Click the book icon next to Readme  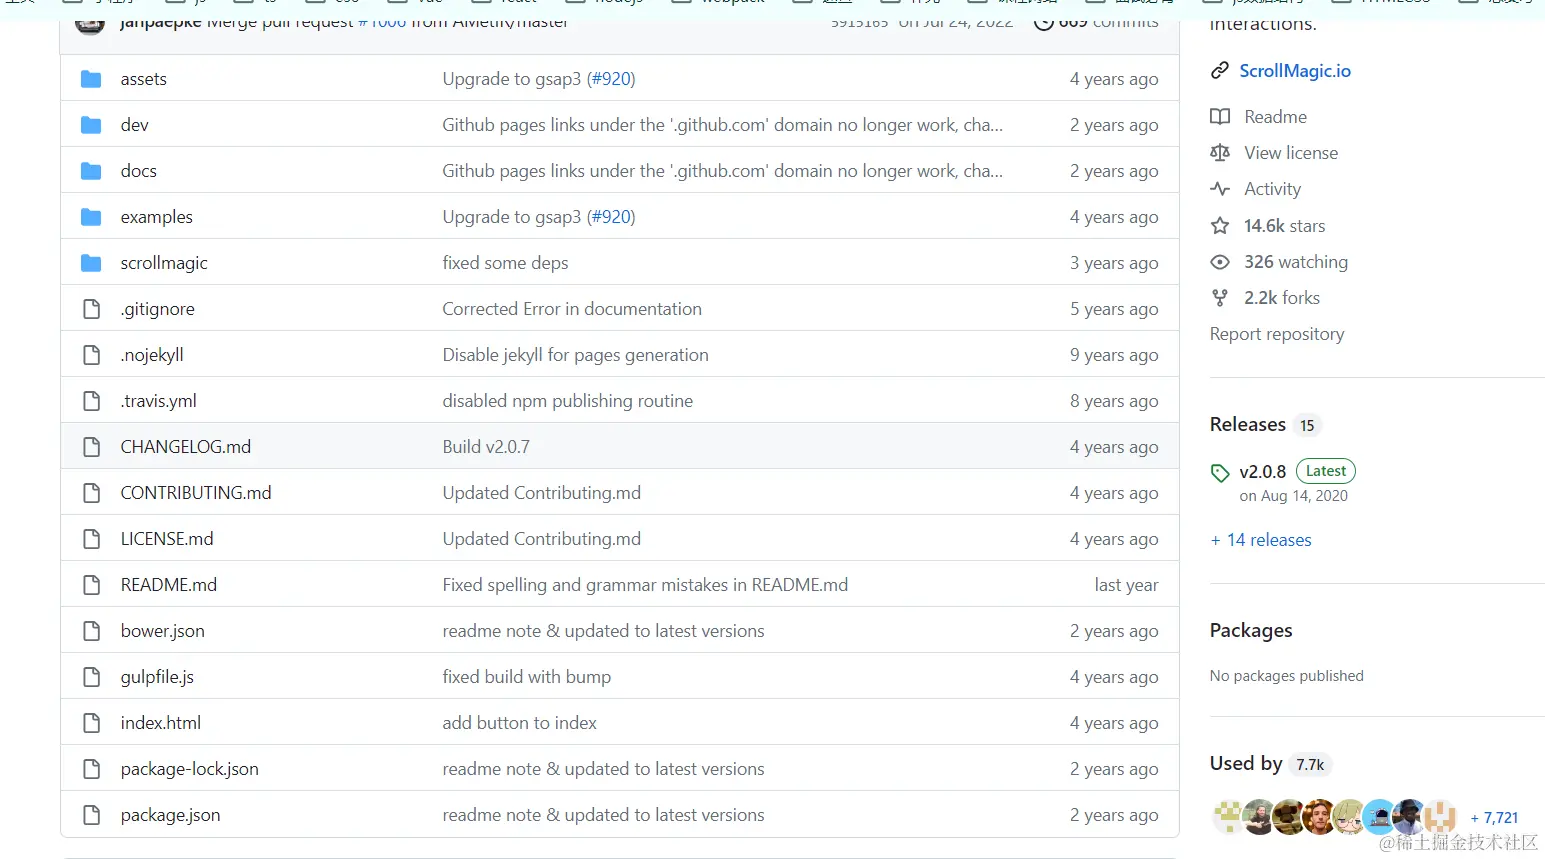[x=1220, y=117]
